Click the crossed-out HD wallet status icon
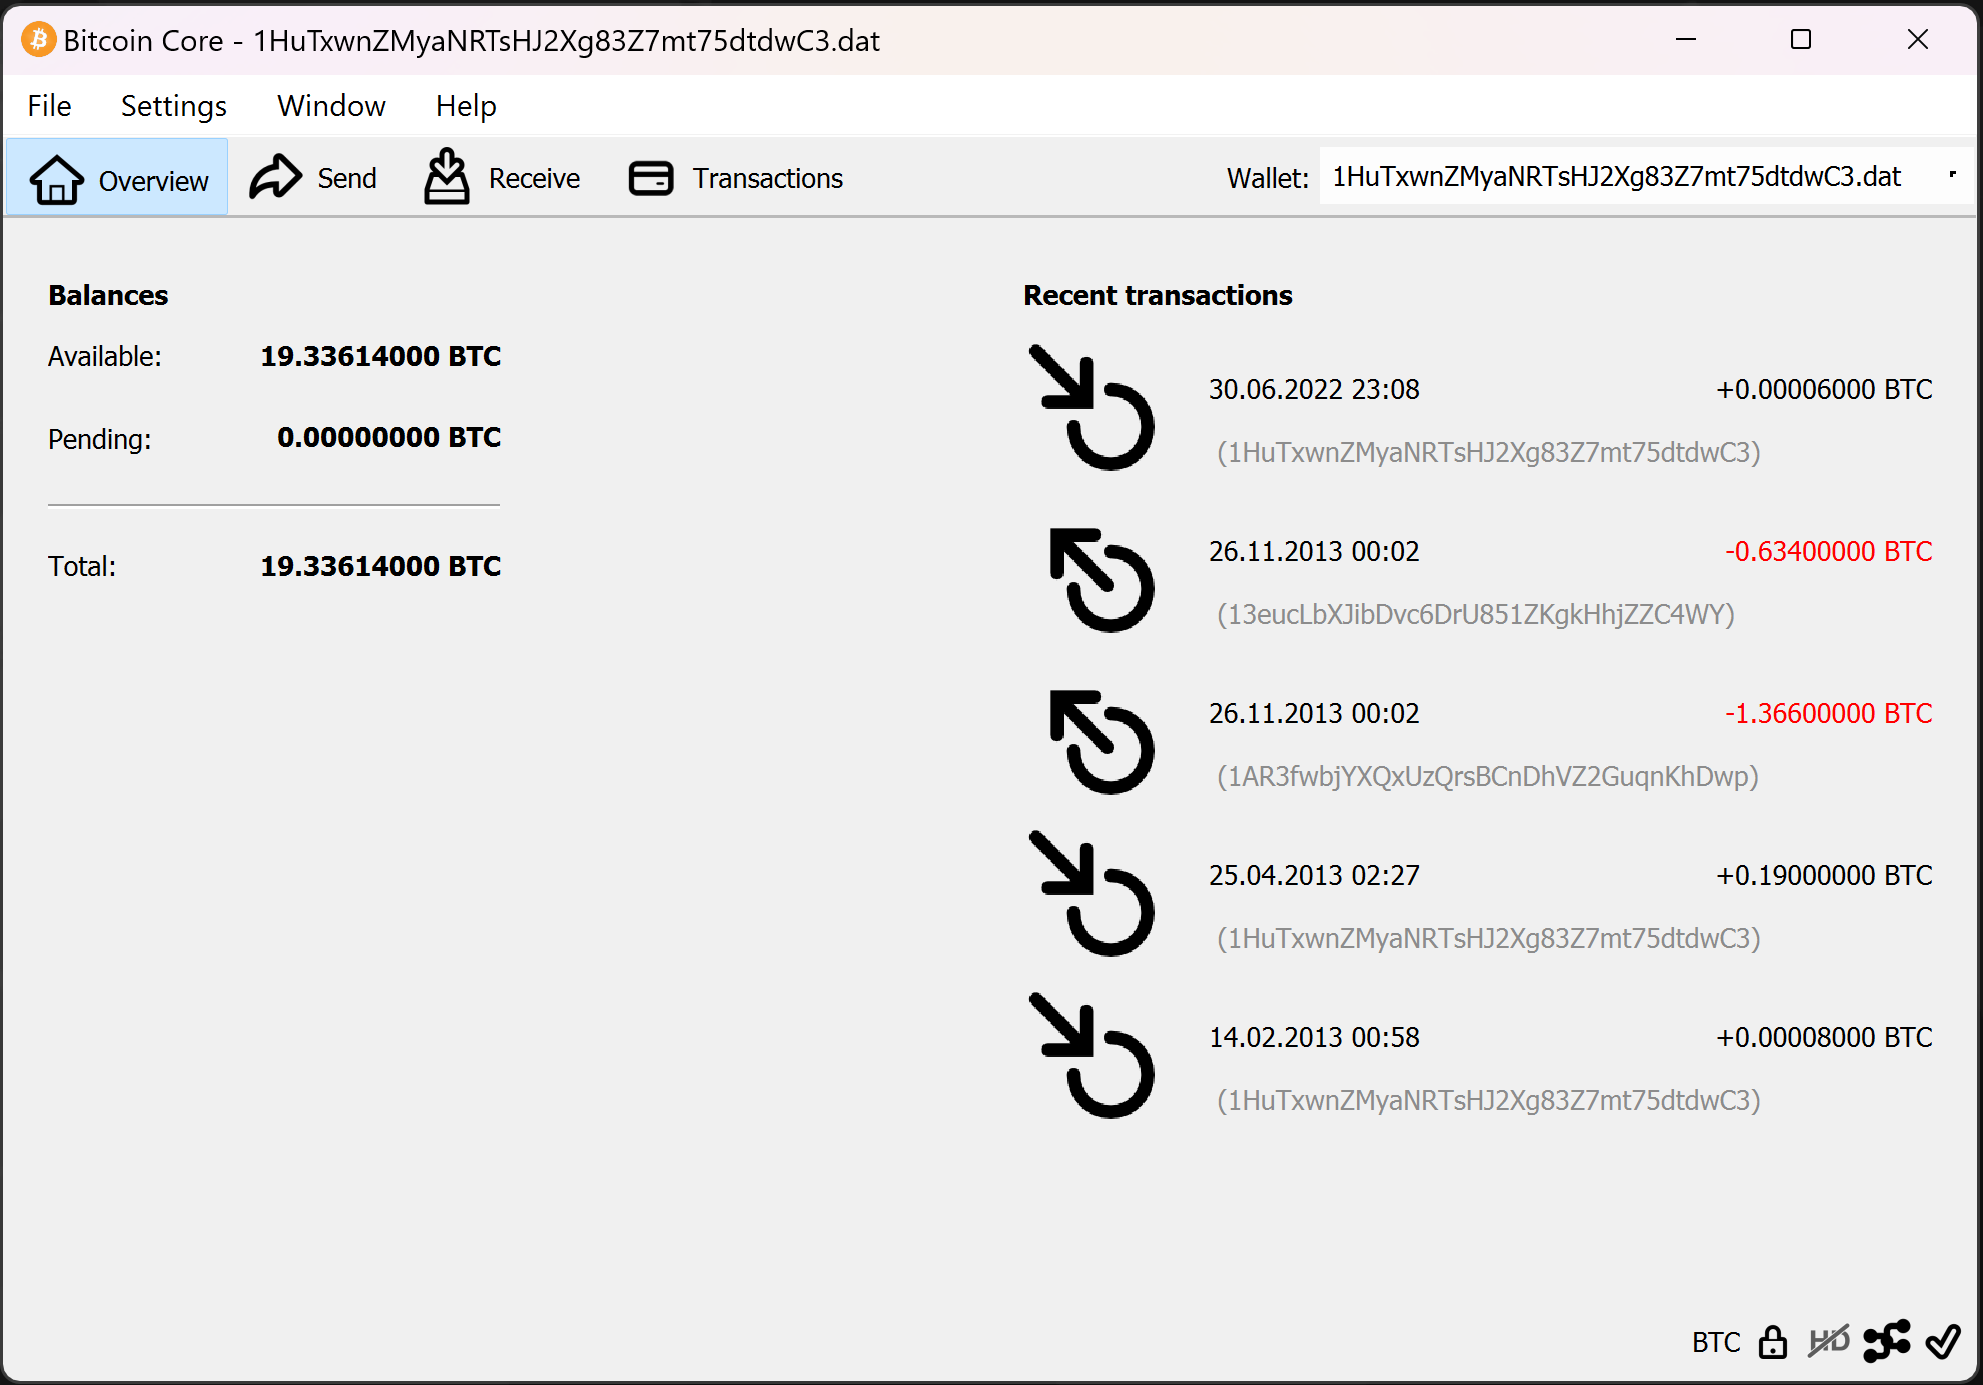Screen dimensions: 1983x1385 [x=1828, y=1341]
